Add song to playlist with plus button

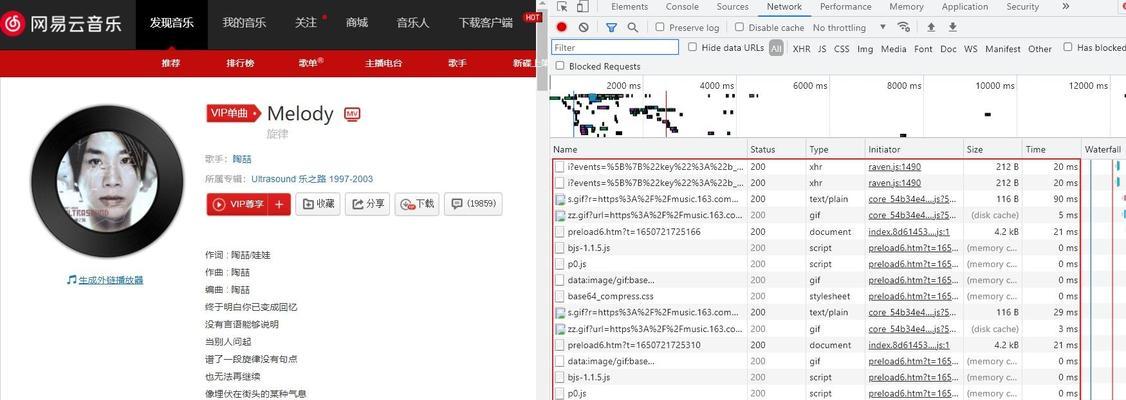[281, 204]
